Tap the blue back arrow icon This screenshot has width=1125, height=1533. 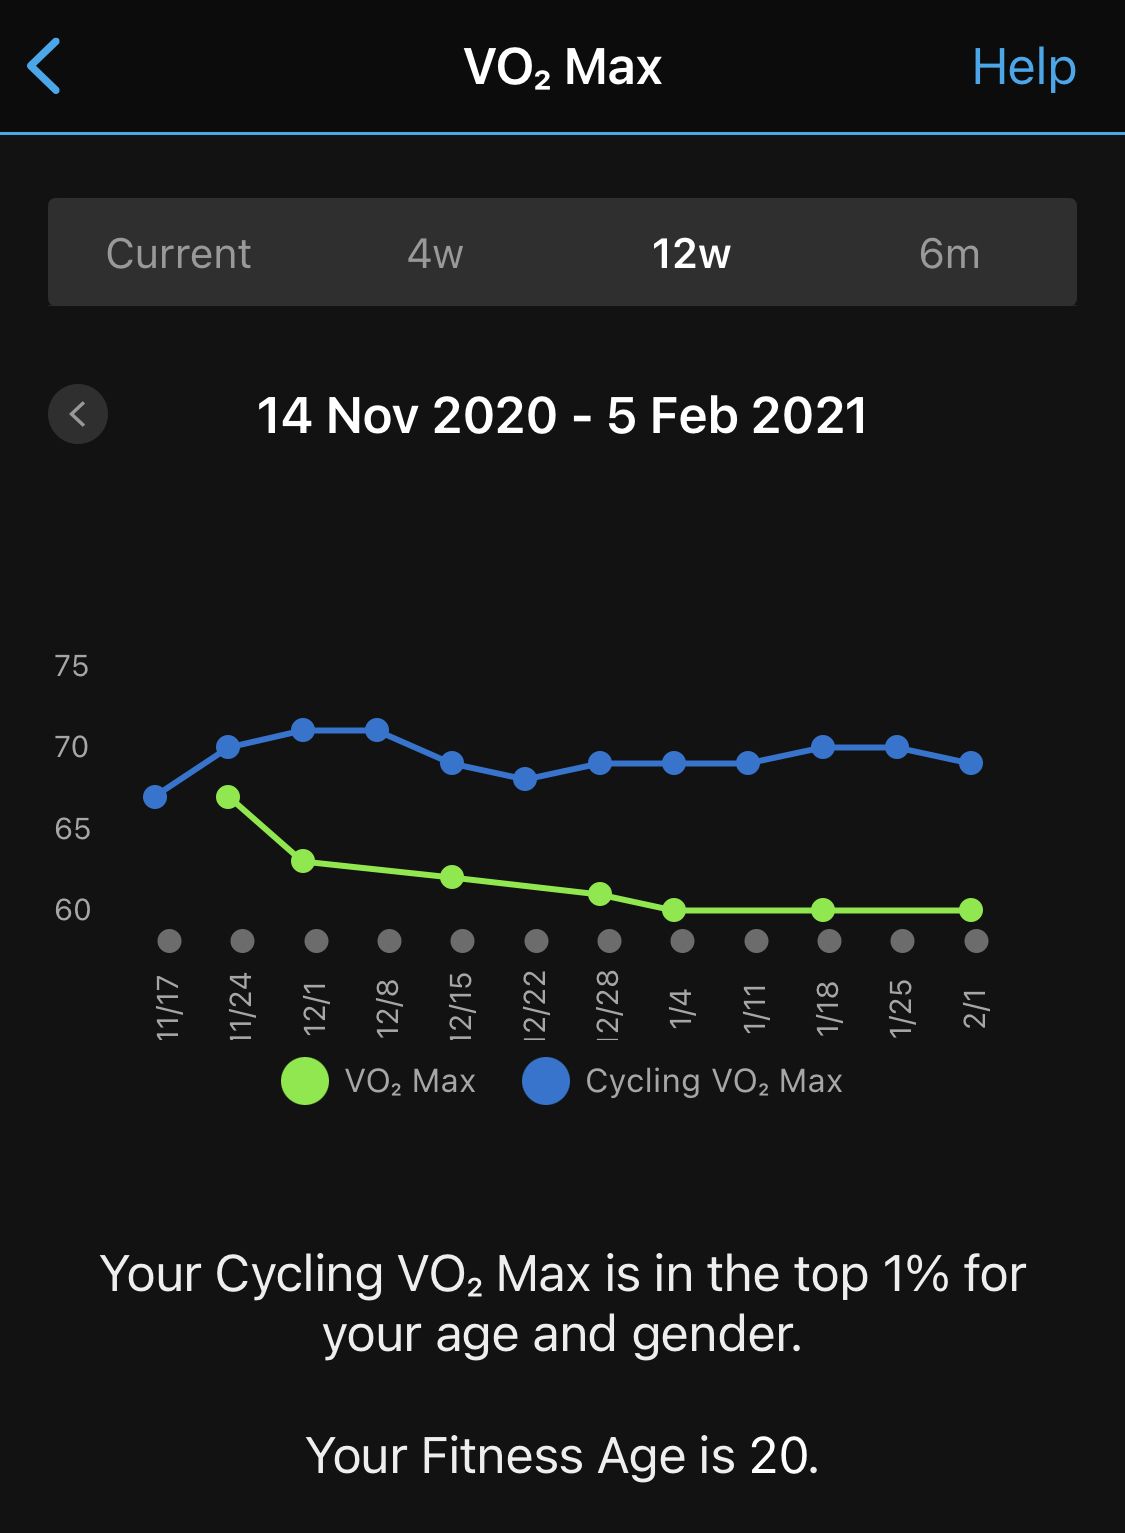(44, 66)
